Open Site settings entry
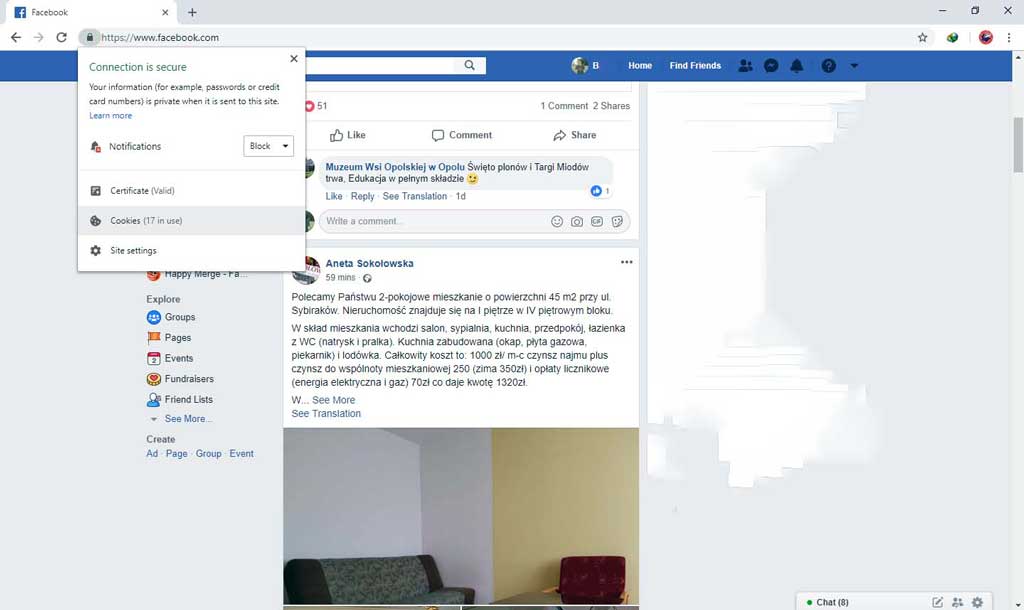Screen dimensions: 1024x610 (x=191, y=251)
